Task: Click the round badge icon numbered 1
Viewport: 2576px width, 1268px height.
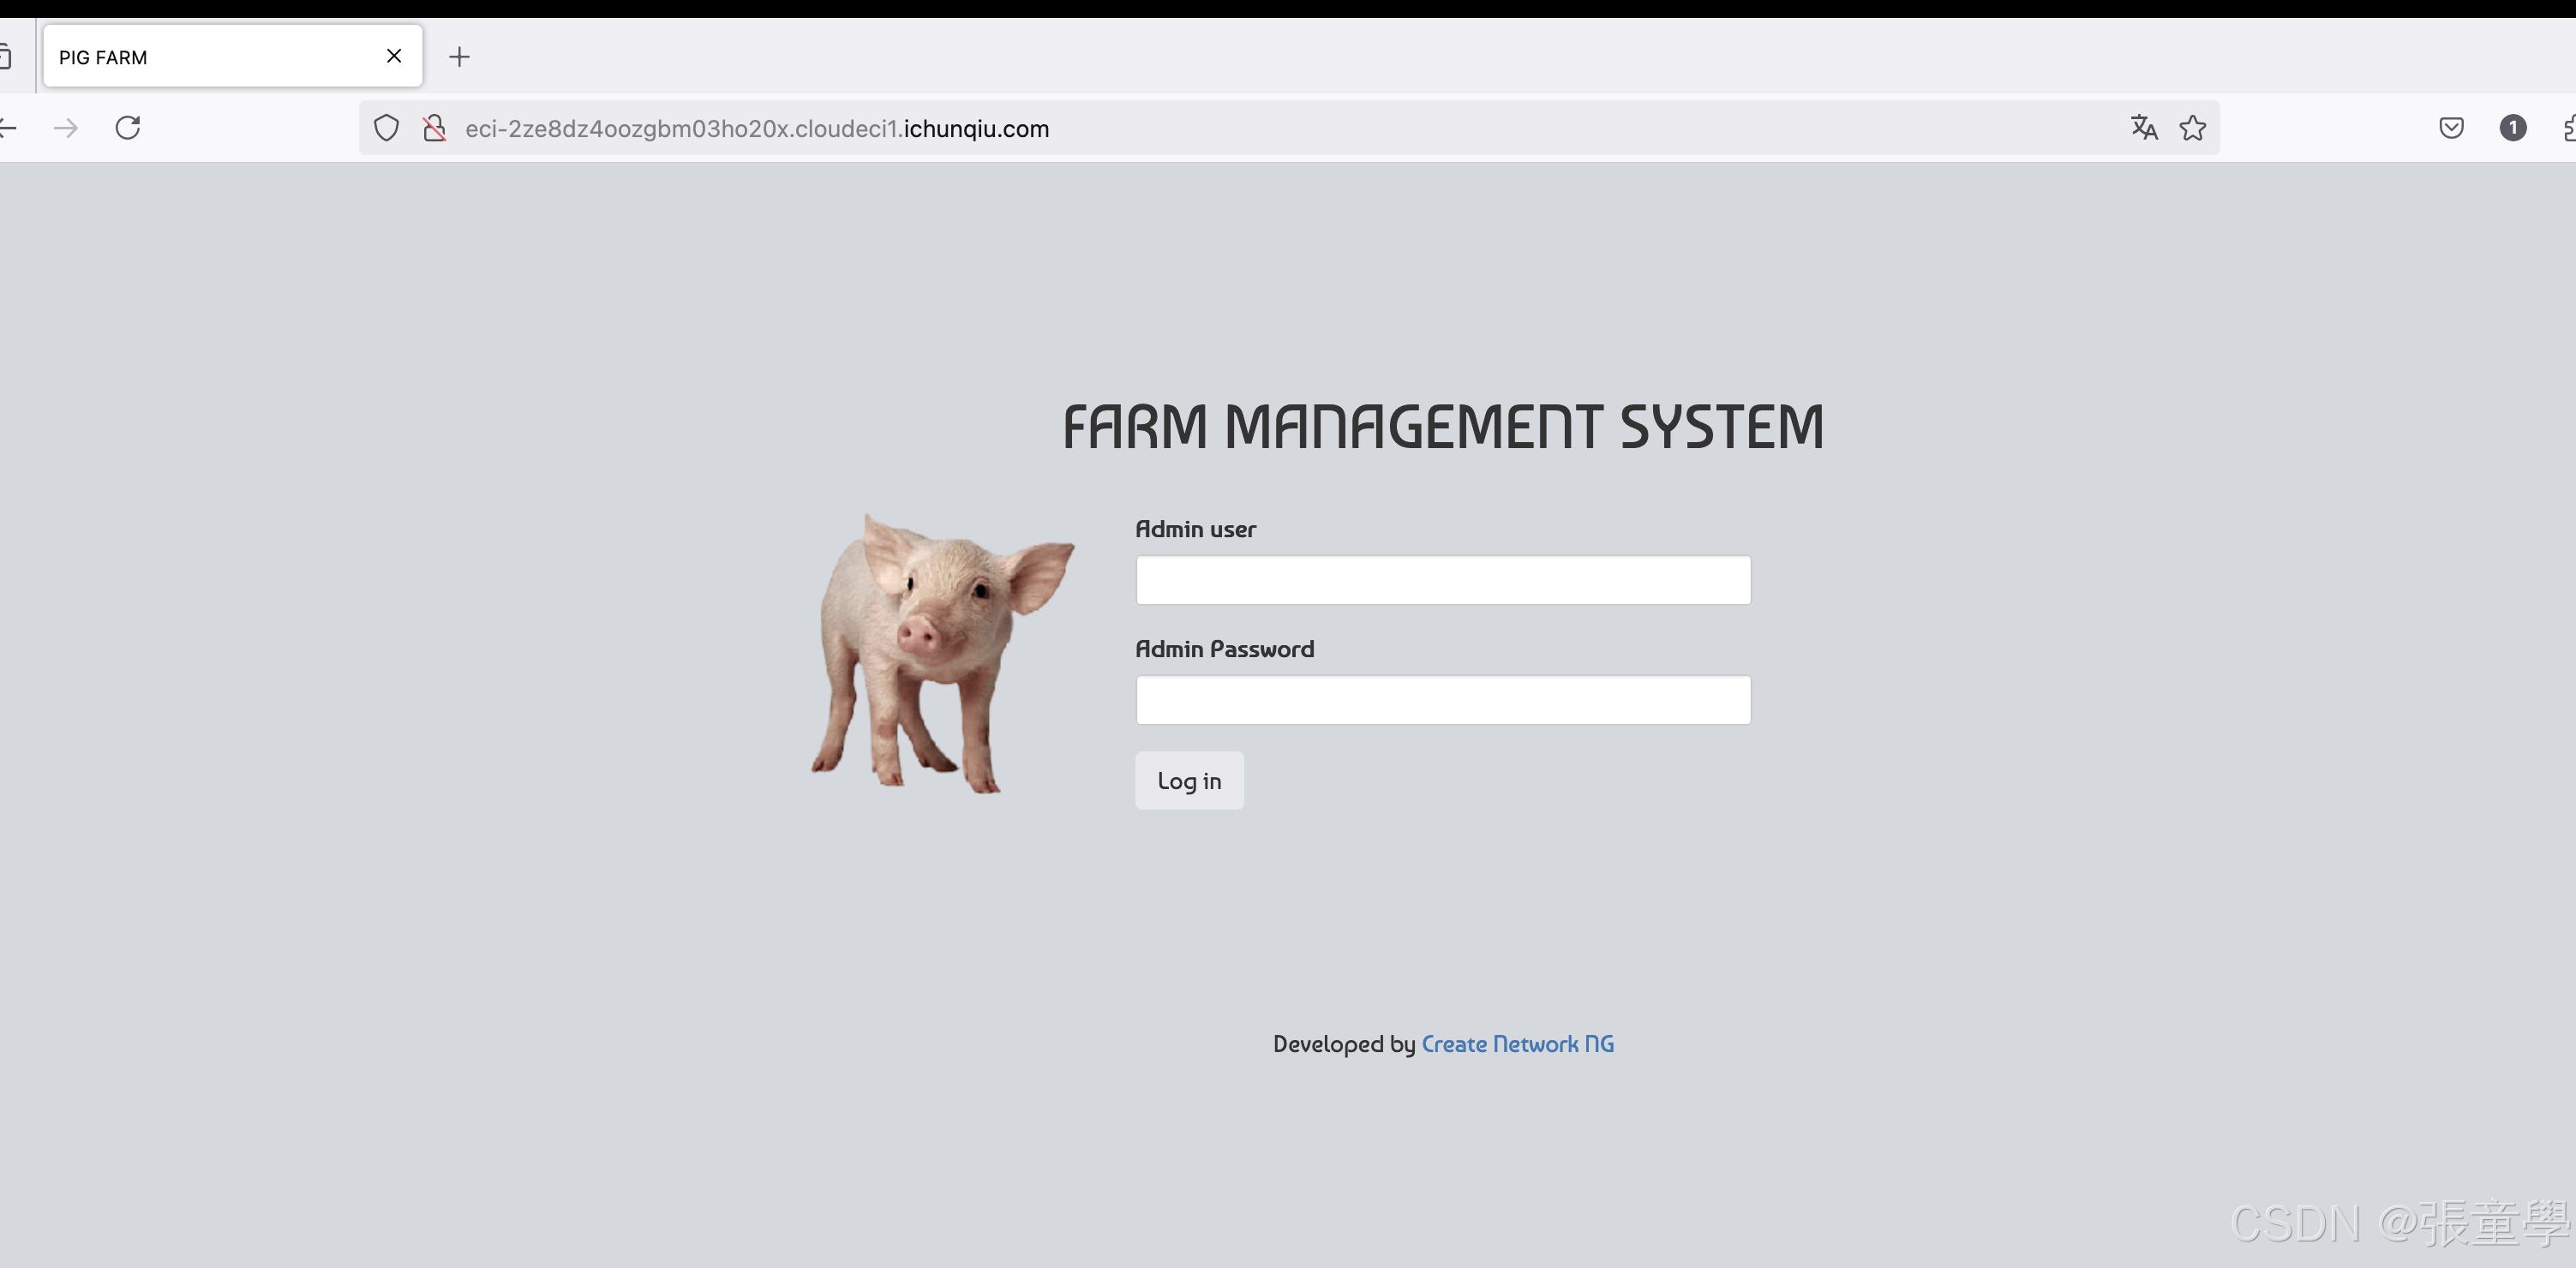Action: tap(2512, 128)
